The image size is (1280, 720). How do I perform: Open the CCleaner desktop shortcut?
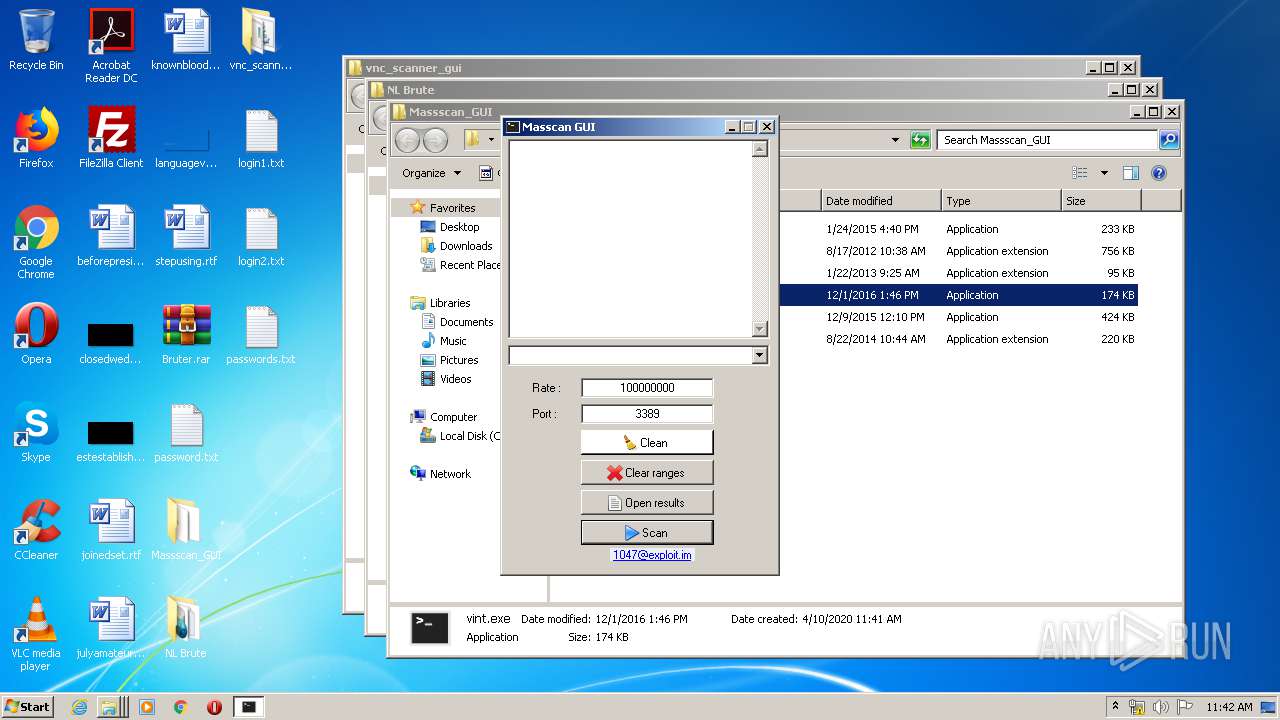(36, 531)
